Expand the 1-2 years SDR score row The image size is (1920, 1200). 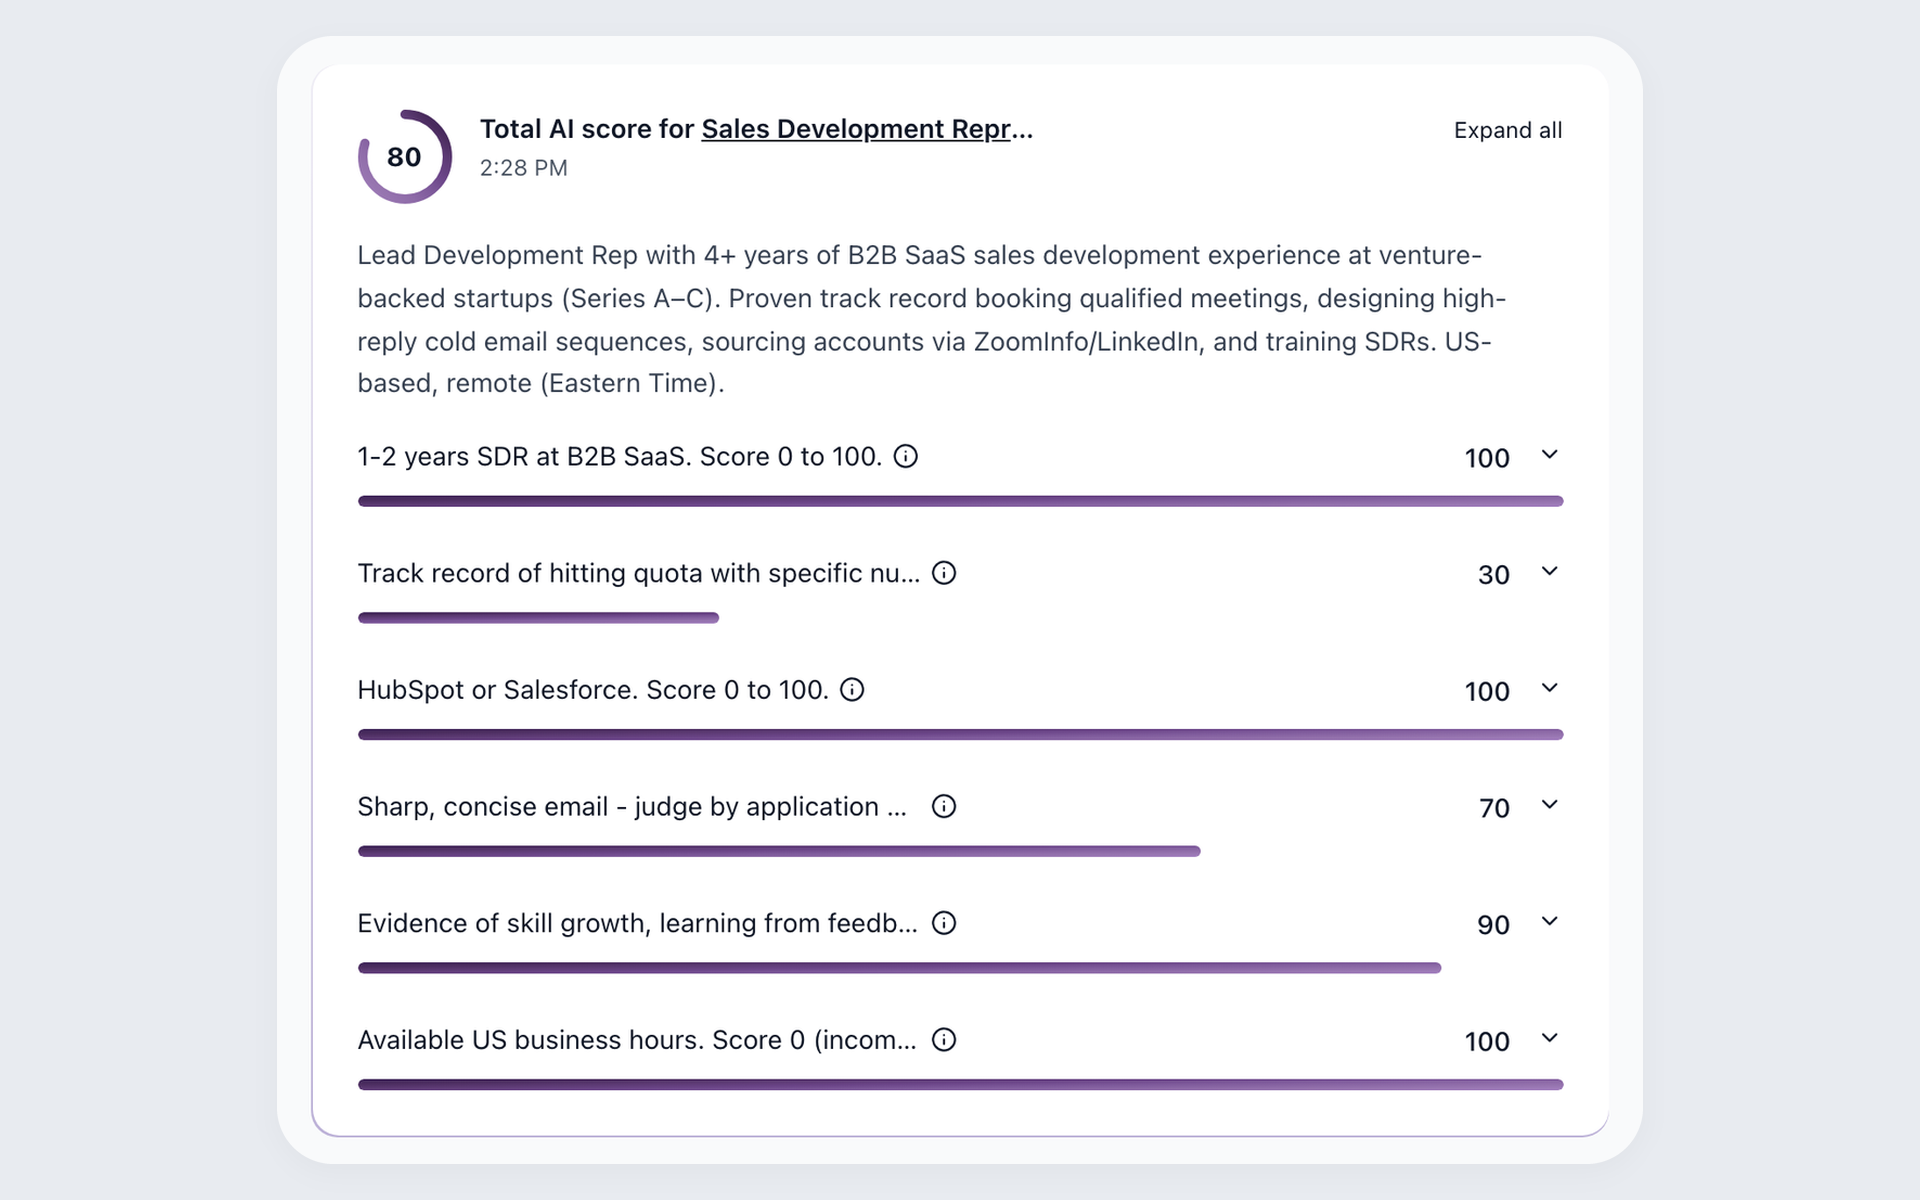[x=1550, y=455]
